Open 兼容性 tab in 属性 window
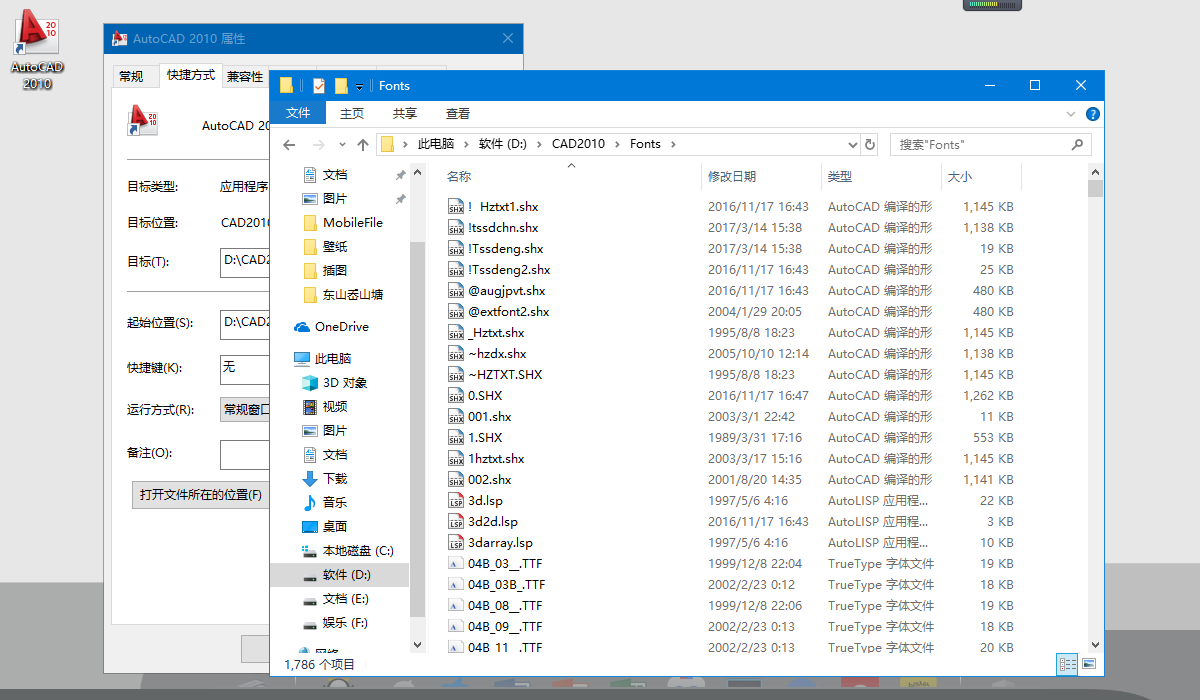This screenshot has height=700, width=1200. point(245,76)
